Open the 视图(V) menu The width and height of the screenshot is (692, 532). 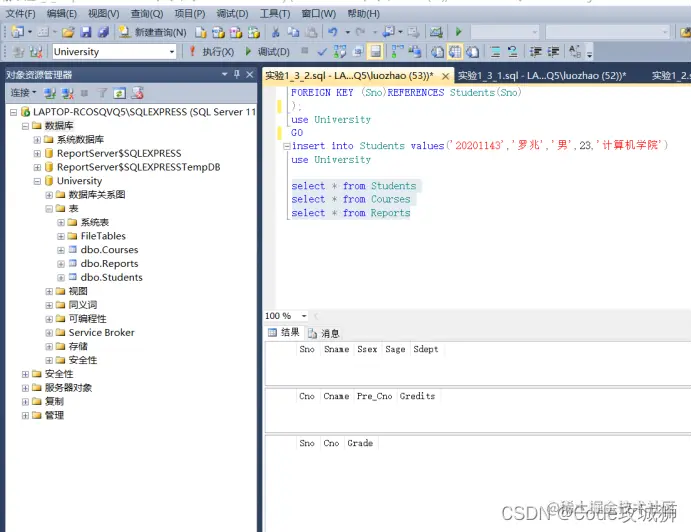pyautogui.click(x=103, y=14)
